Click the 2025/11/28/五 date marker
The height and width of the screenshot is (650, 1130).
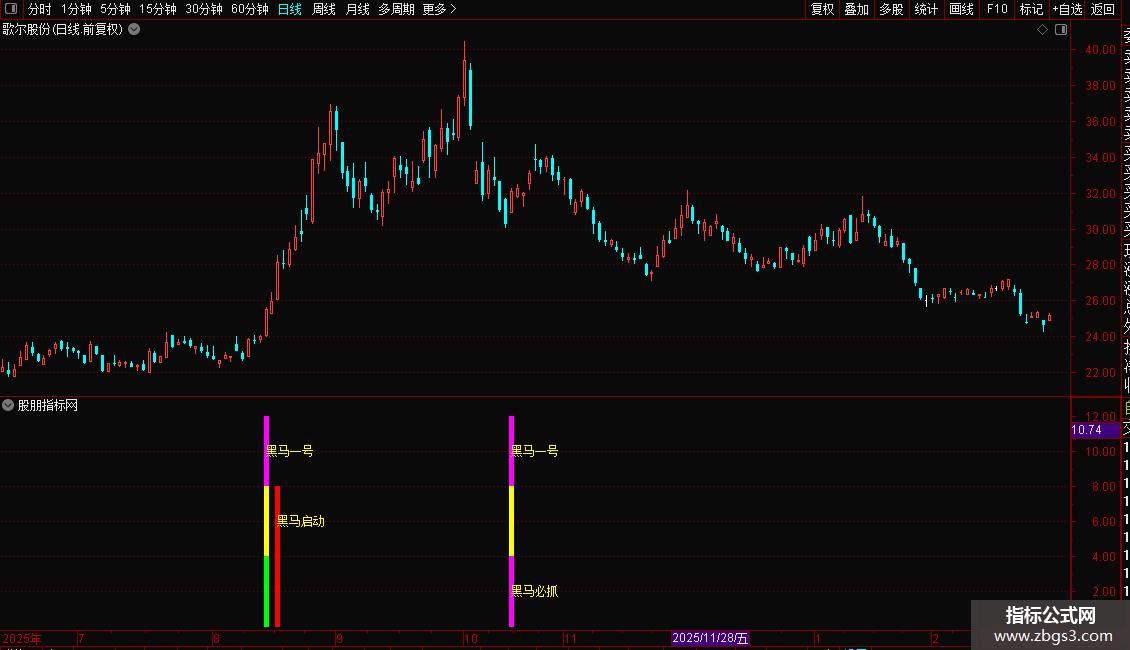pyautogui.click(x=710, y=638)
